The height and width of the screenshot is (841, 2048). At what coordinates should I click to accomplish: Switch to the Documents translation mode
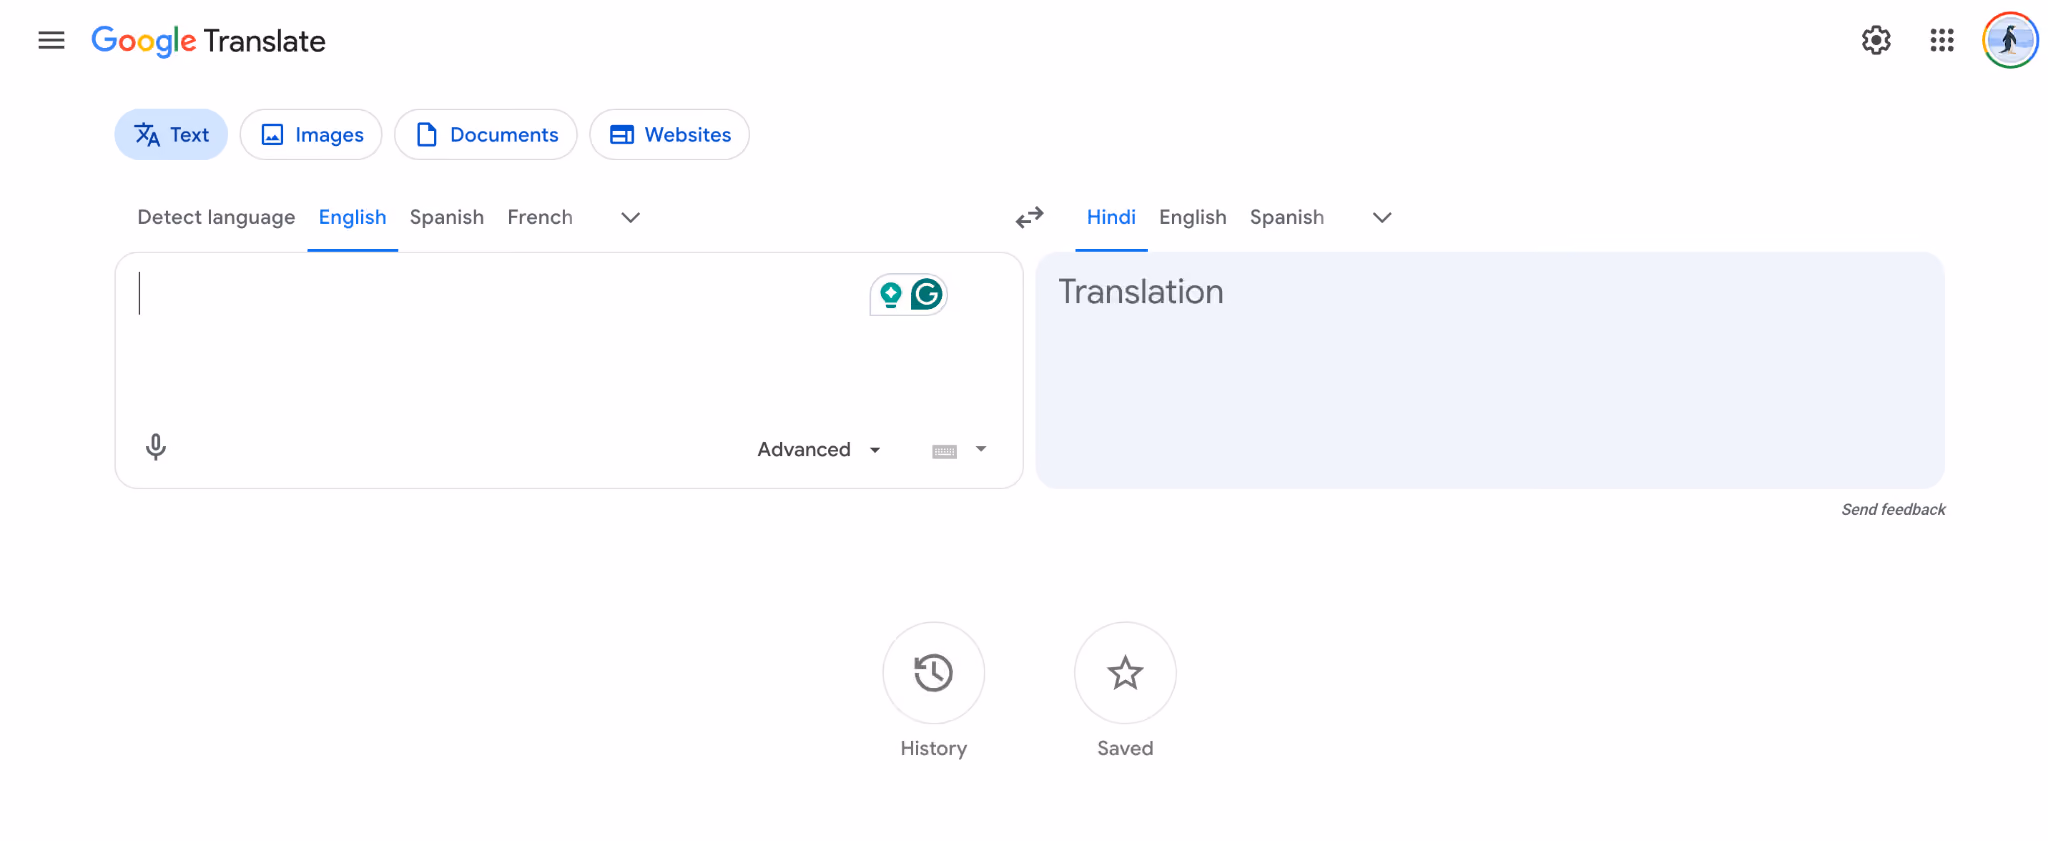point(486,135)
